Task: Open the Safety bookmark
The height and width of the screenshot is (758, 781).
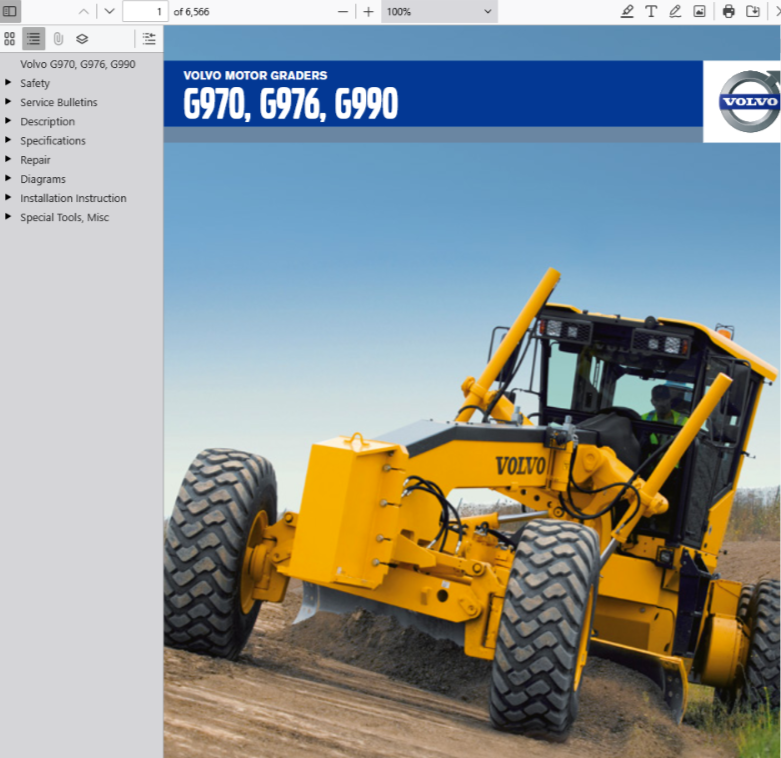Action: (35, 83)
